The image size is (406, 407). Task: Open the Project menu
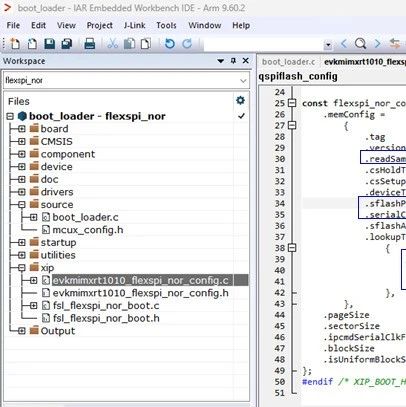click(99, 25)
